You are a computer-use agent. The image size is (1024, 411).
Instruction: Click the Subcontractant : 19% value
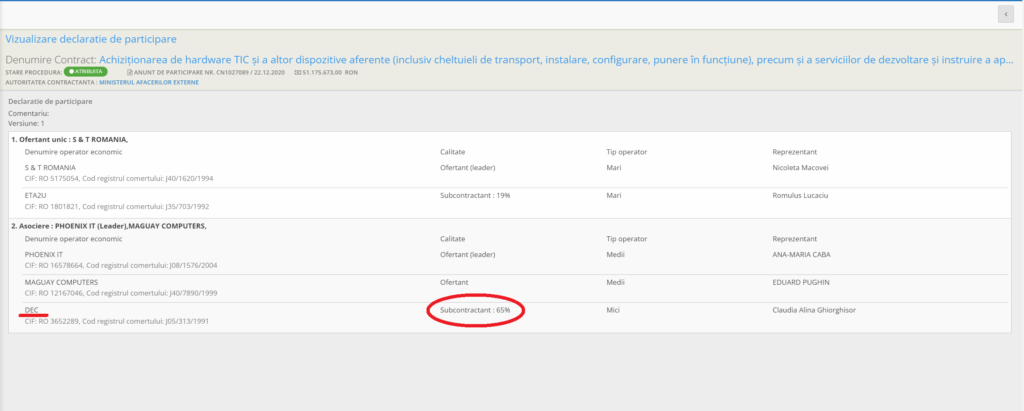coord(475,195)
